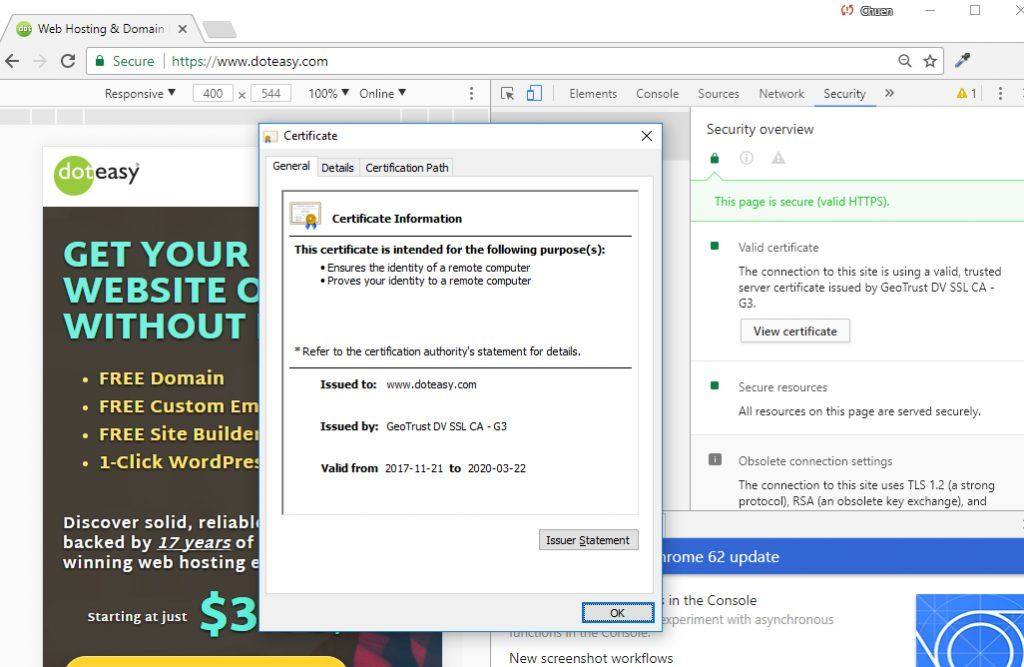Open the 100% zoom dropdown
Screen dimensions: 1024x667
(328, 93)
